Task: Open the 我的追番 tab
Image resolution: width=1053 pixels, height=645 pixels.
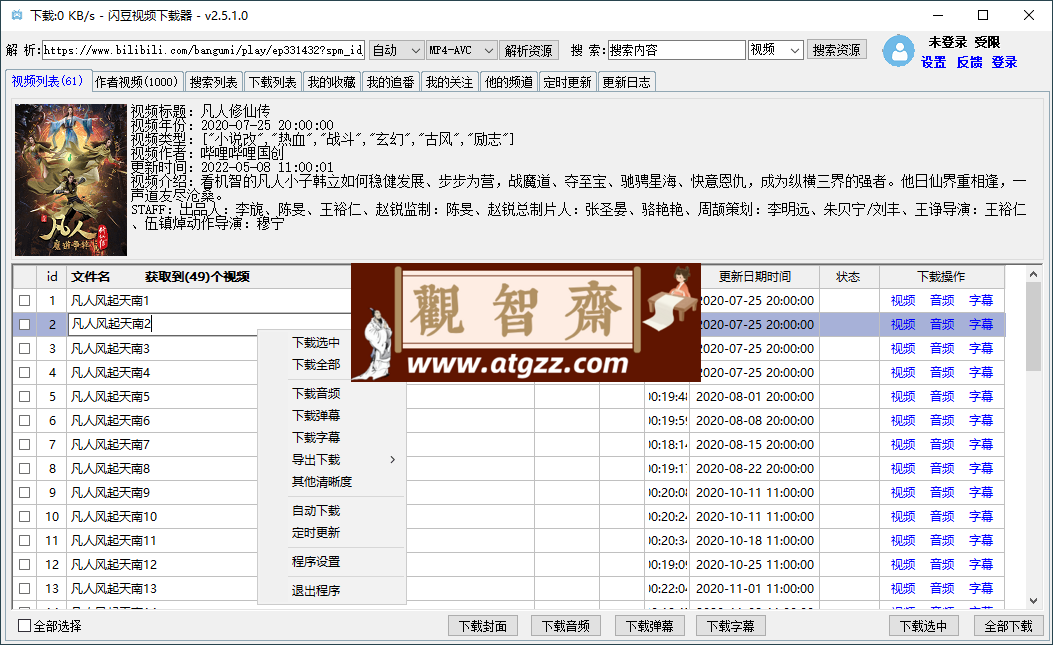Action: tap(391, 82)
